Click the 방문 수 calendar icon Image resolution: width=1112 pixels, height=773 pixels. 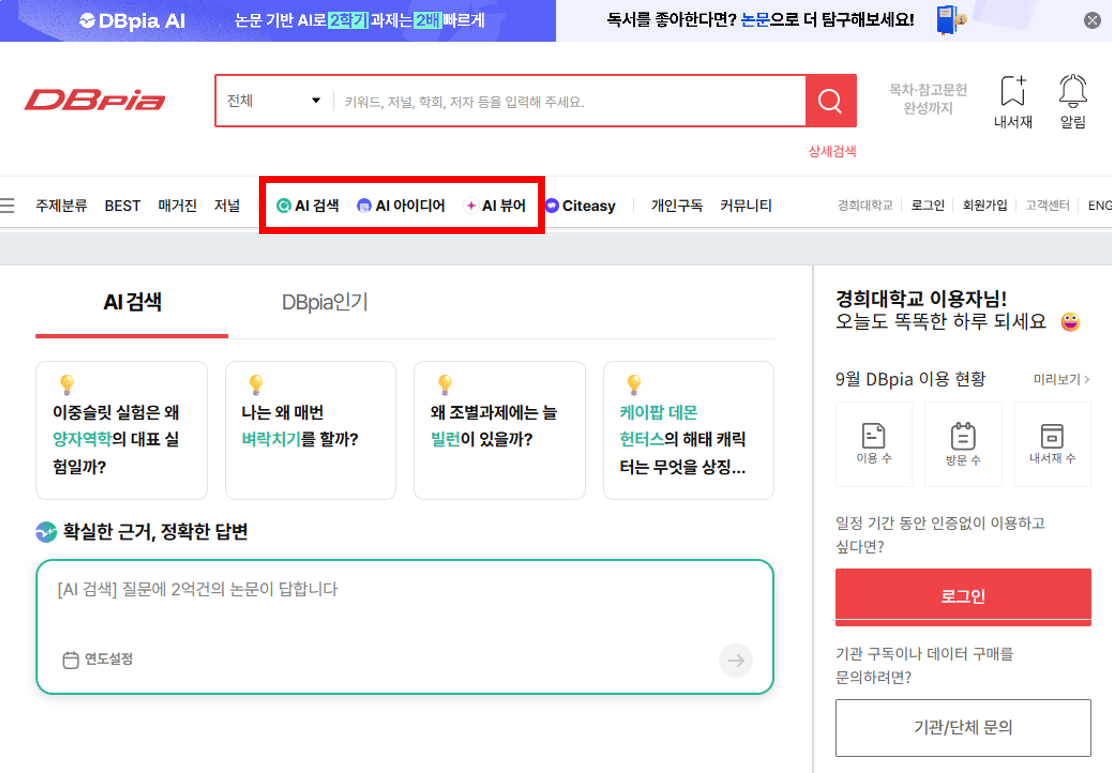963,436
